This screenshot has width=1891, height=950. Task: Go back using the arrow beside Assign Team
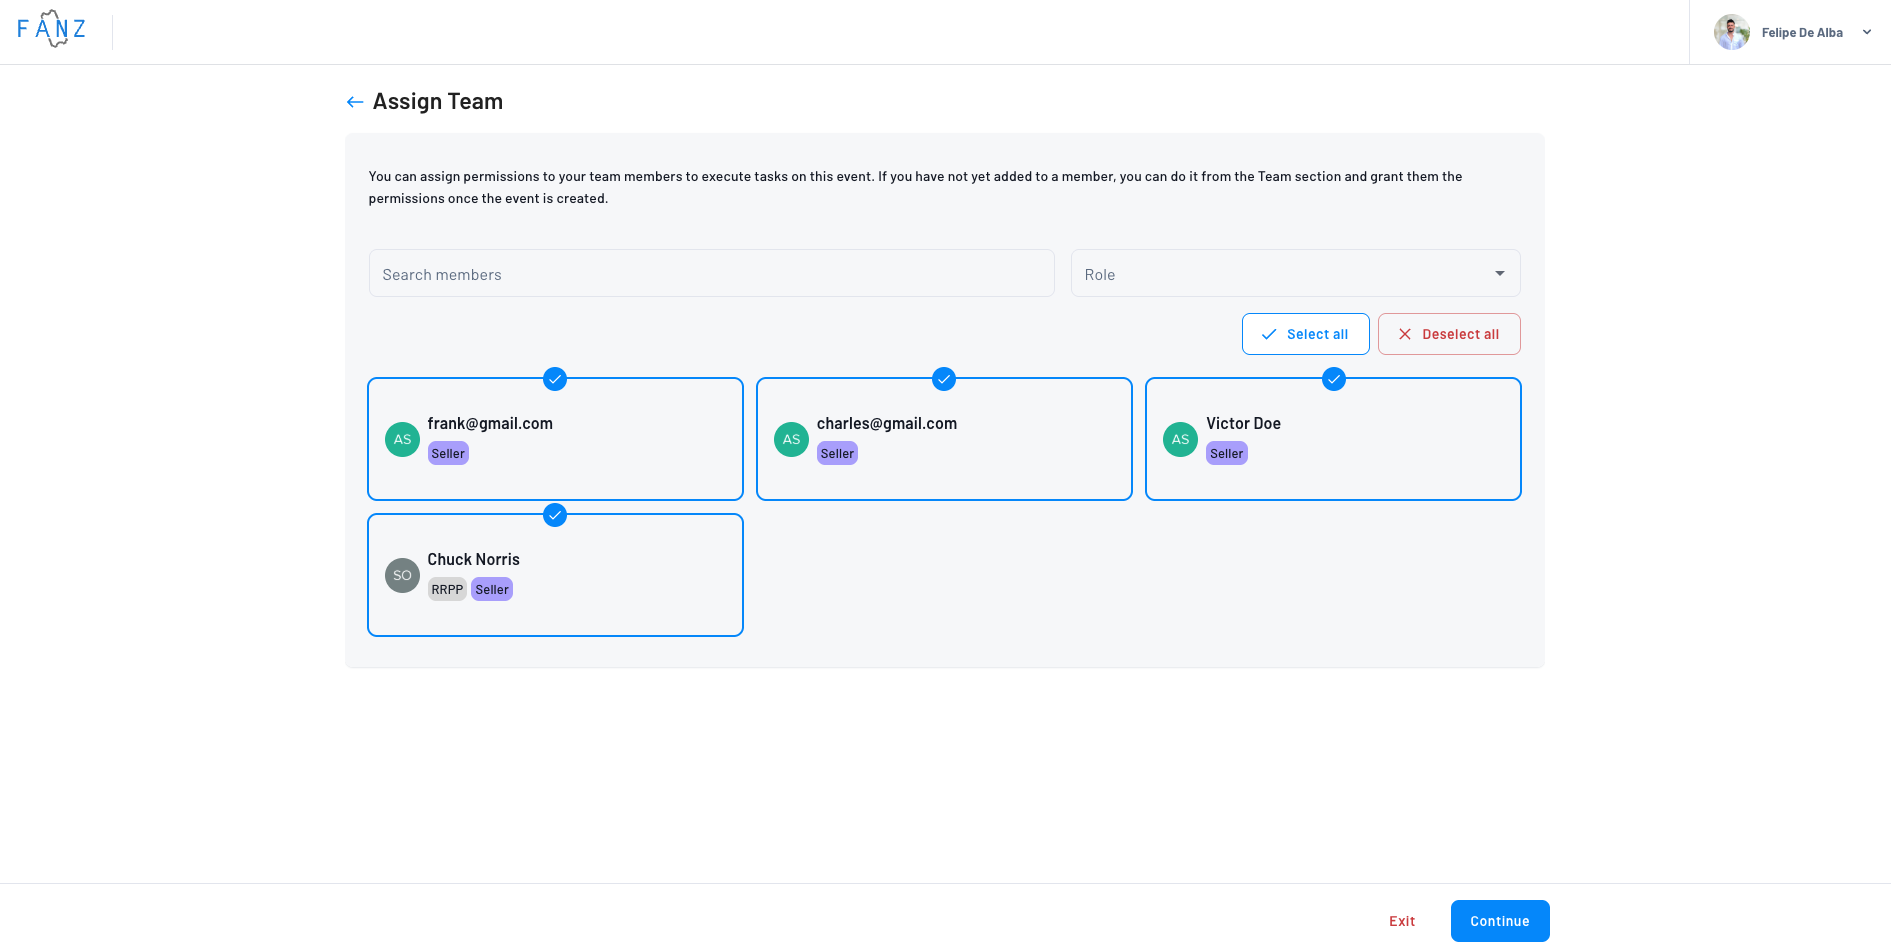(354, 102)
